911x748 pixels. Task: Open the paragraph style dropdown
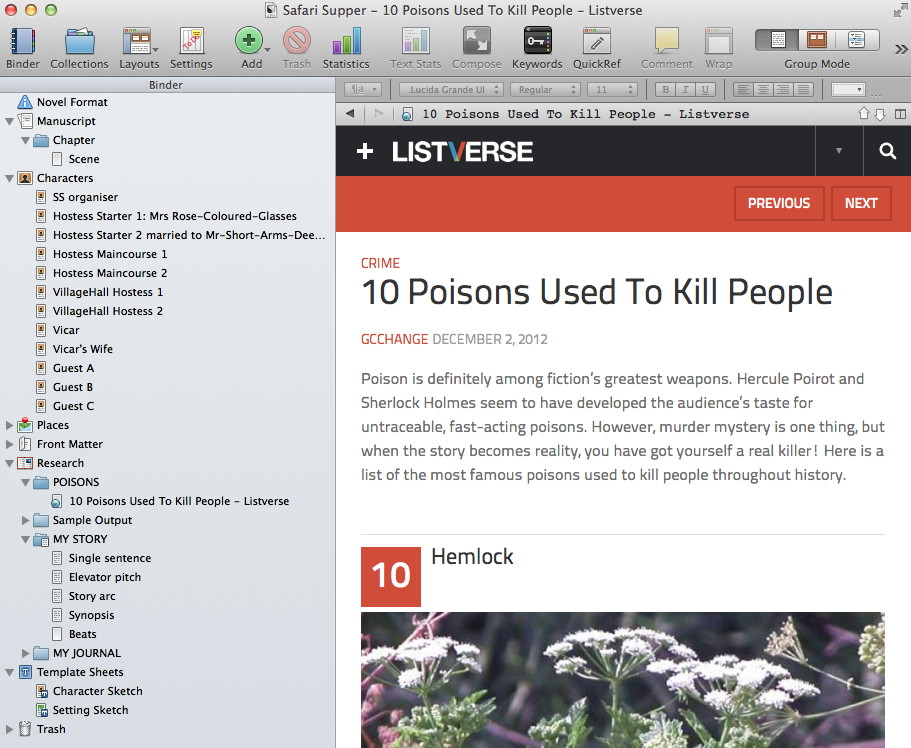click(363, 90)
